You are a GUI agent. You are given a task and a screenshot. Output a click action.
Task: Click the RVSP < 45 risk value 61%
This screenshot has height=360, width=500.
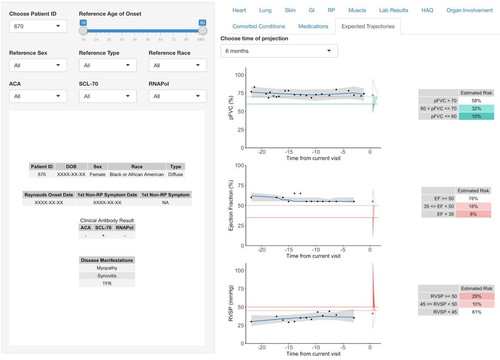pyautogui.click(x=477, y=312)
